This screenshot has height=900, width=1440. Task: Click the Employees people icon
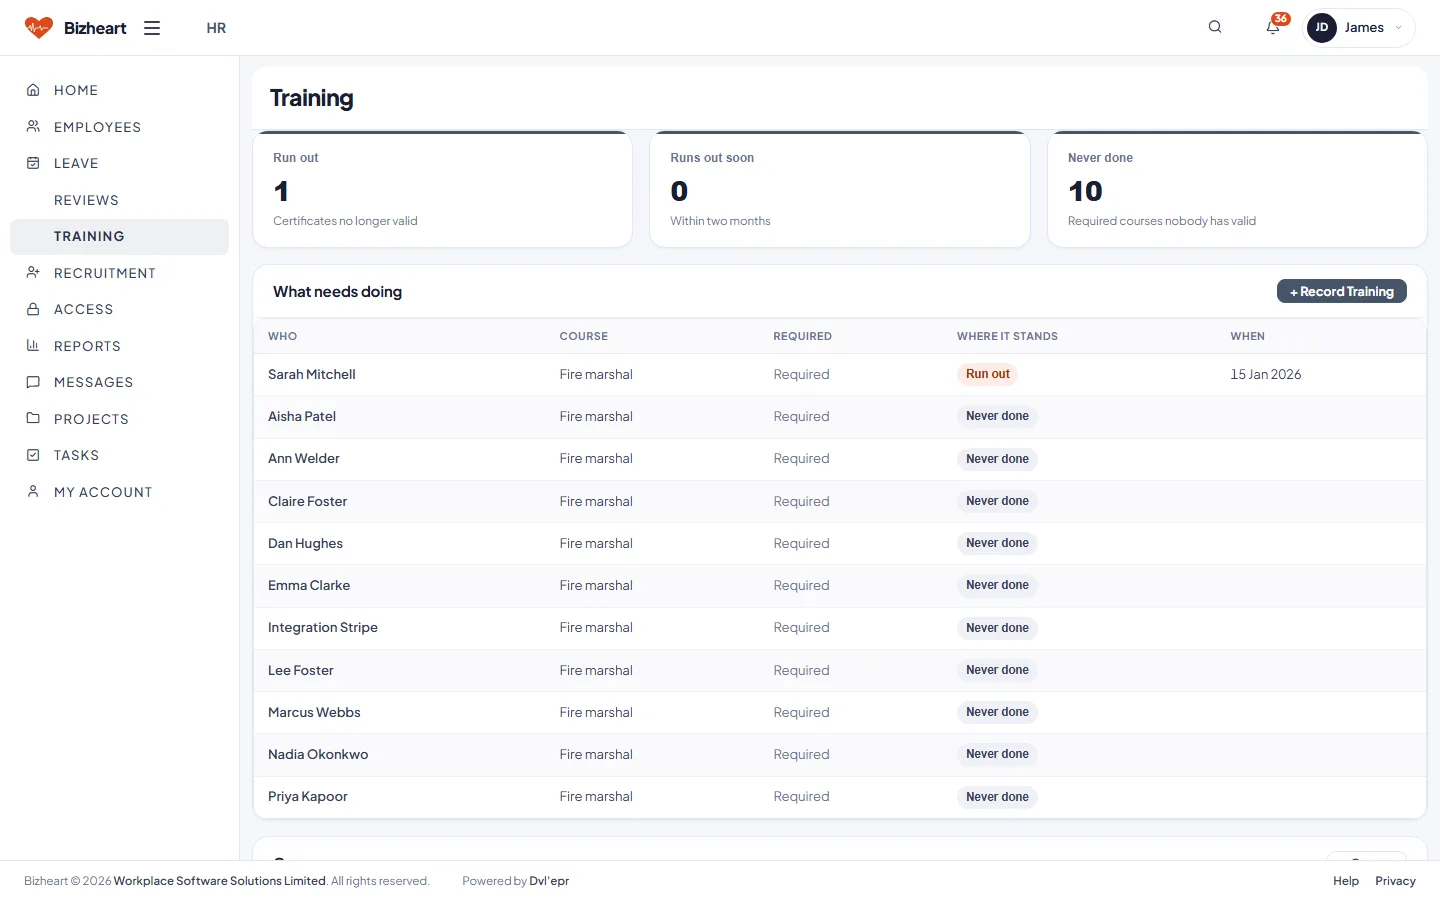point(33,127)
